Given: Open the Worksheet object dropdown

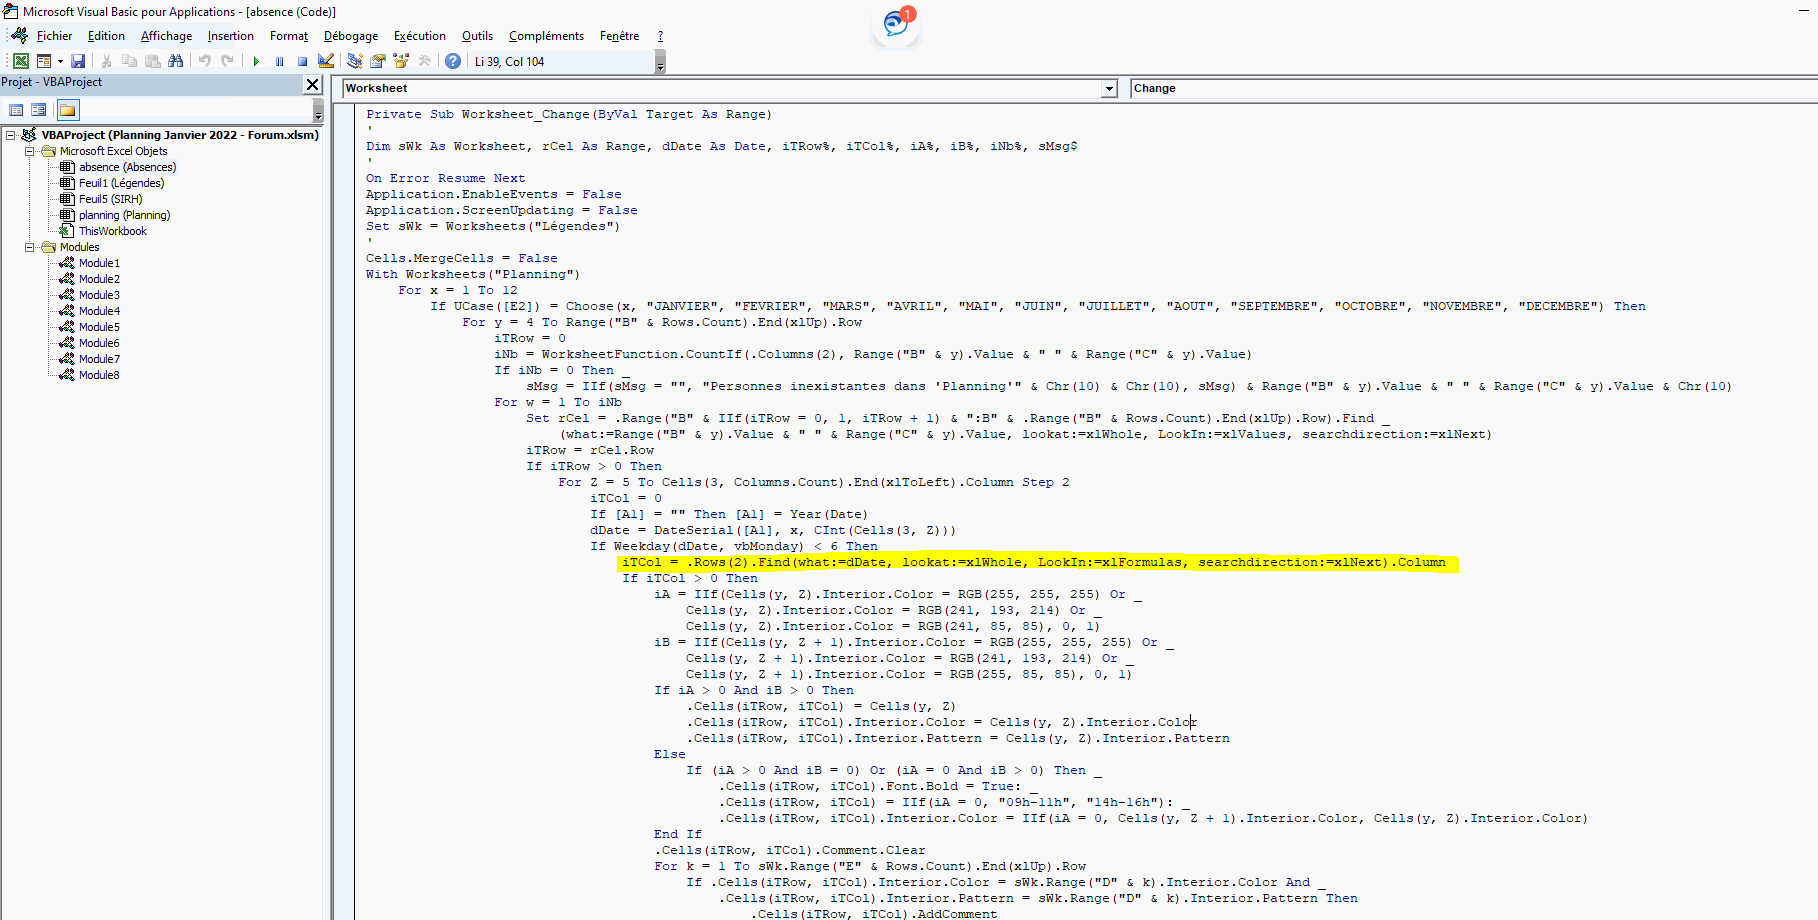Looking at the screenshot, I should point(1108,89).
